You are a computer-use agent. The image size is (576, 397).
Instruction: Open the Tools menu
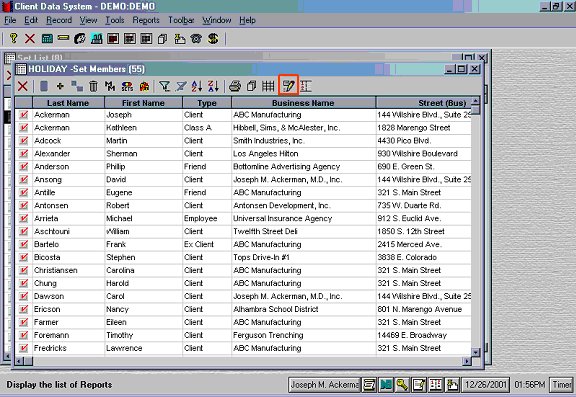pyautogui.click(x=115, y=20)
